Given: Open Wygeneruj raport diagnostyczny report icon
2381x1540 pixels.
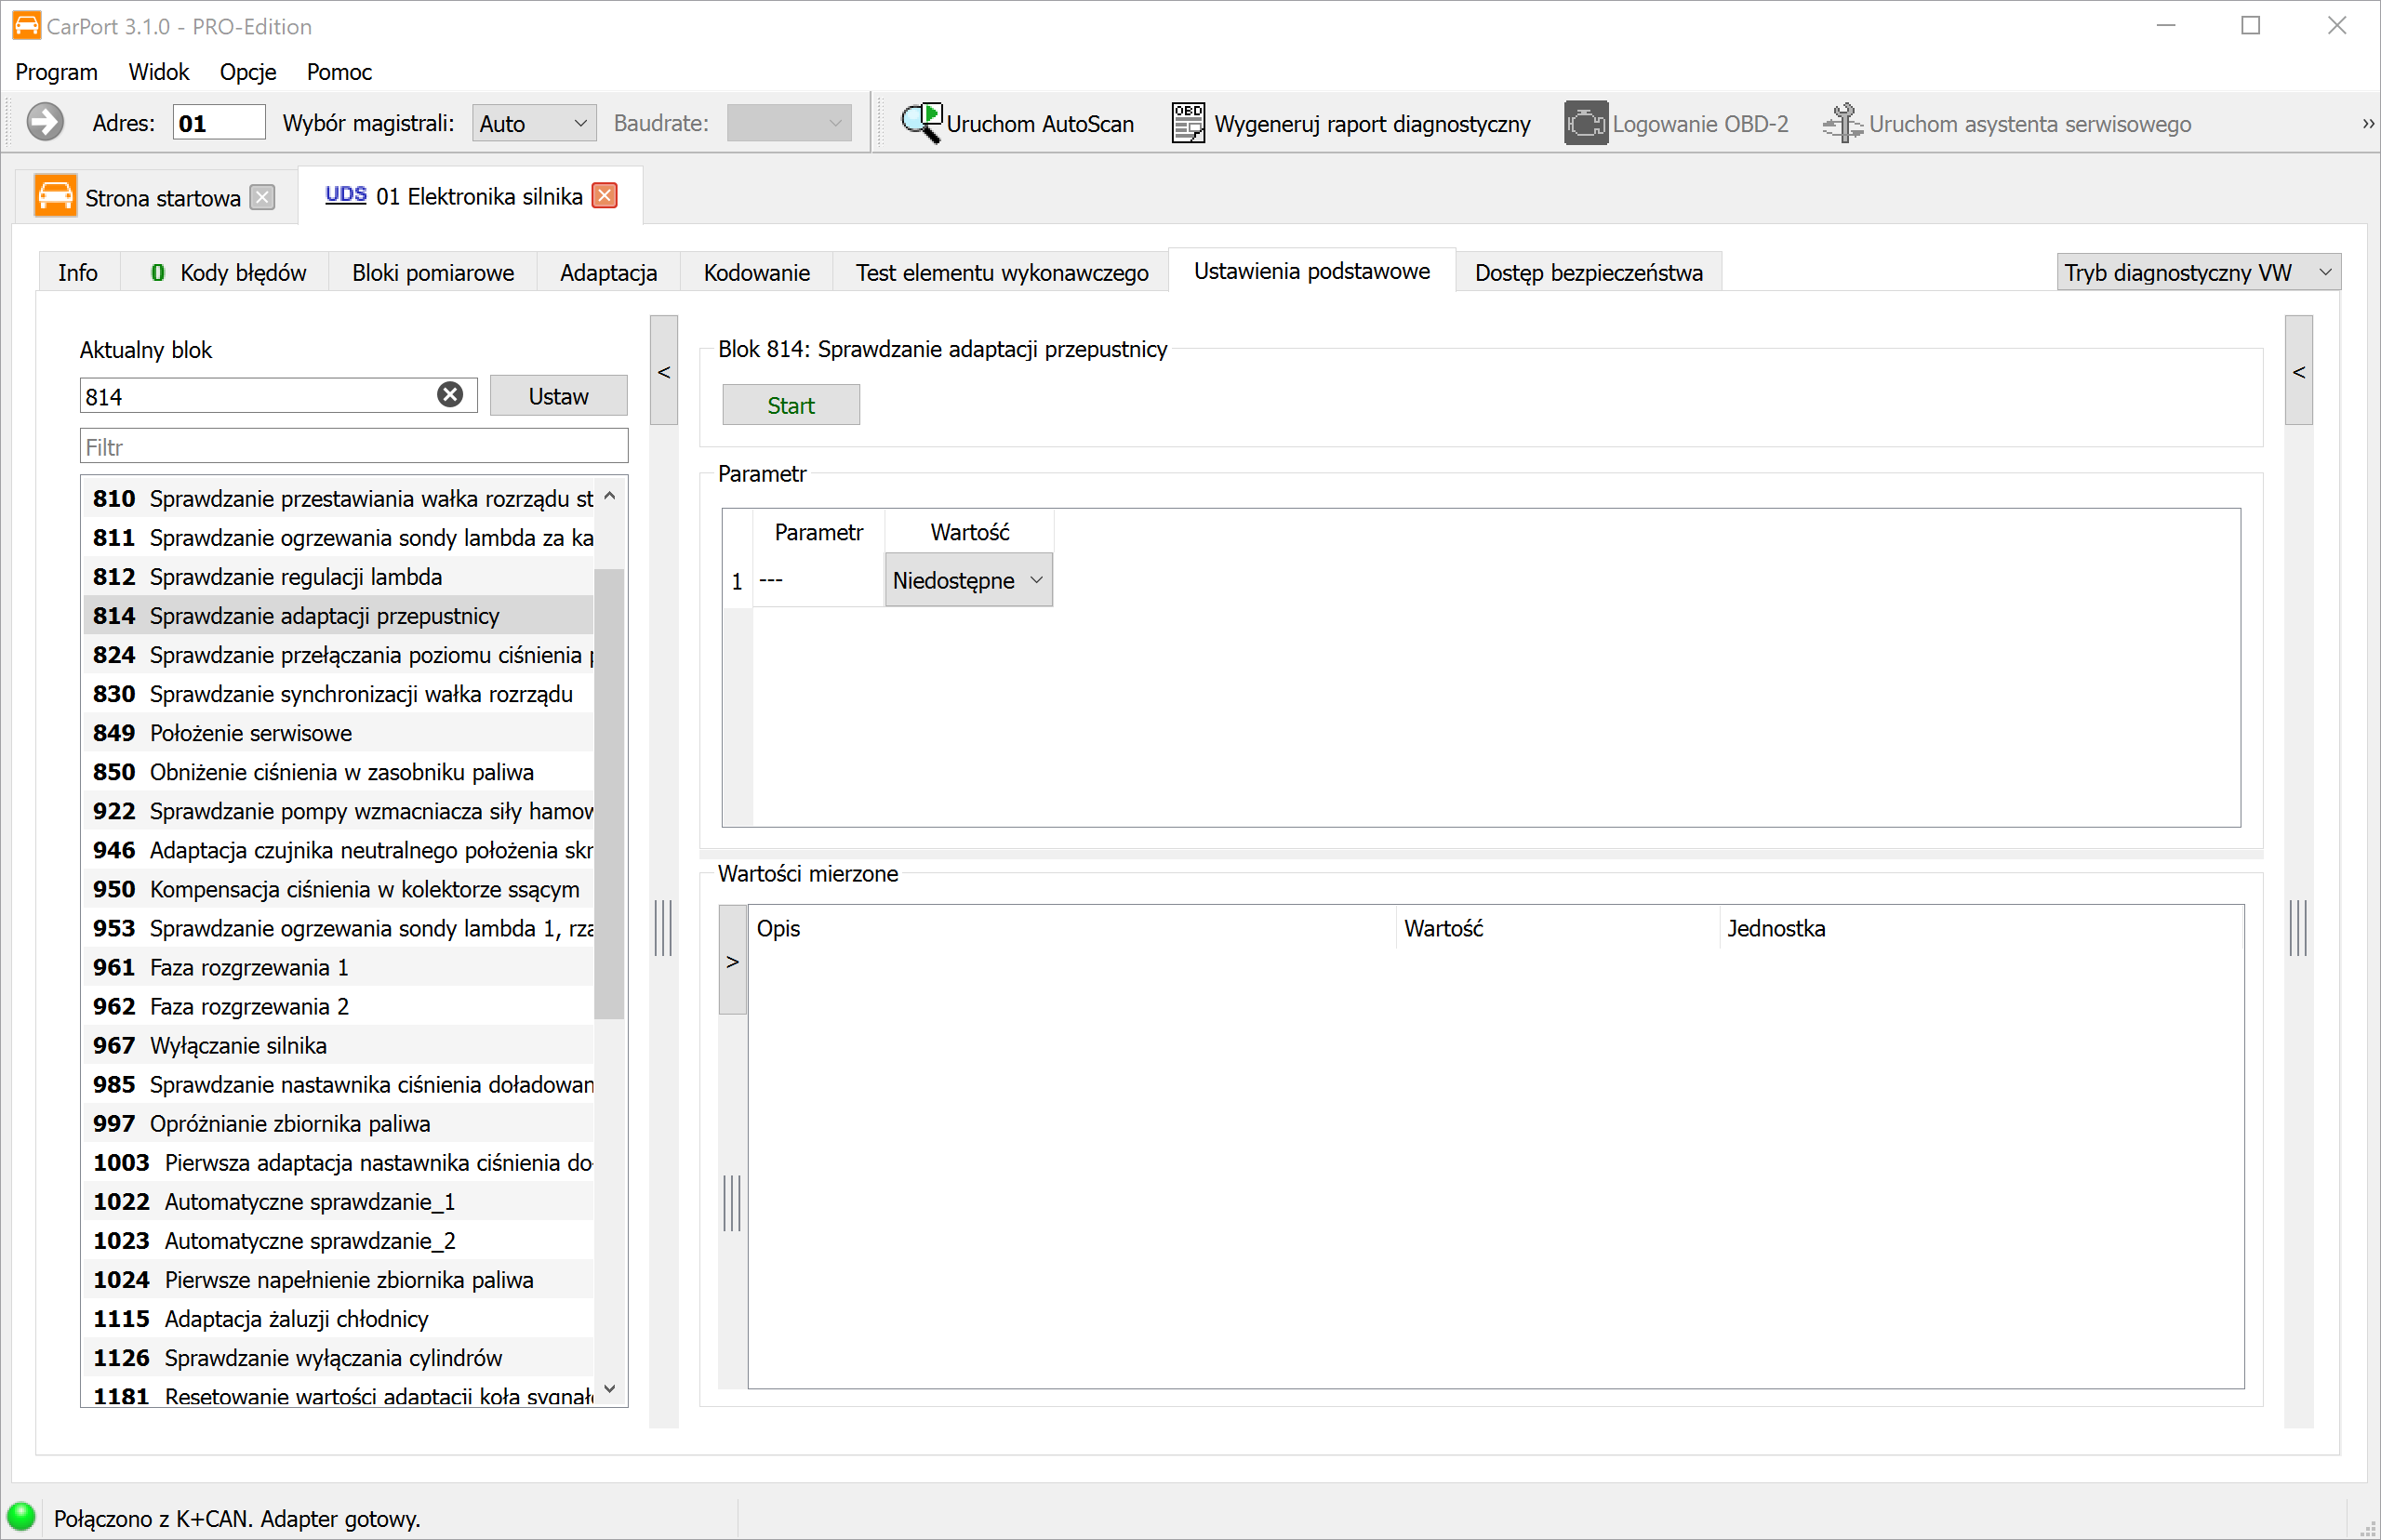Looking at the screenshot, I should [1187, 123].
